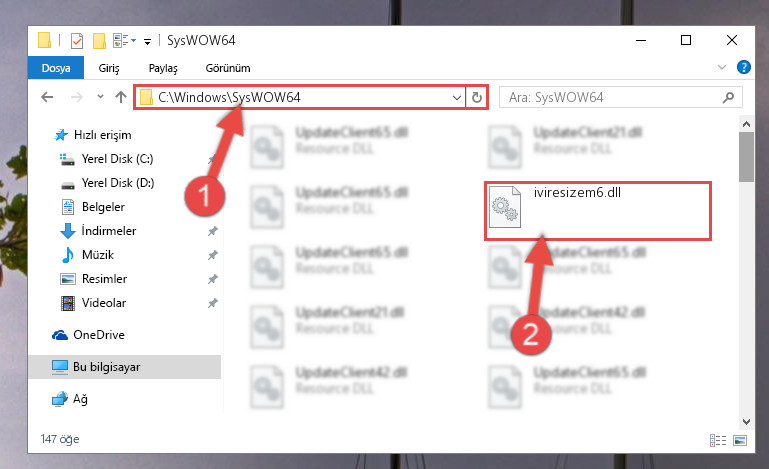Switch to the Görünüm tab

(x=228, y=68)
